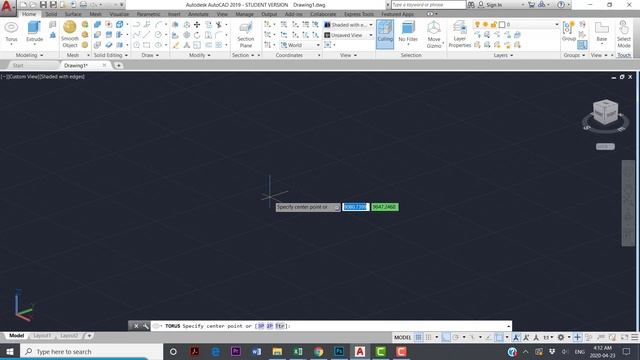
Task: Open Photoshop from the taskbar
Action: (x=339, y=351)
